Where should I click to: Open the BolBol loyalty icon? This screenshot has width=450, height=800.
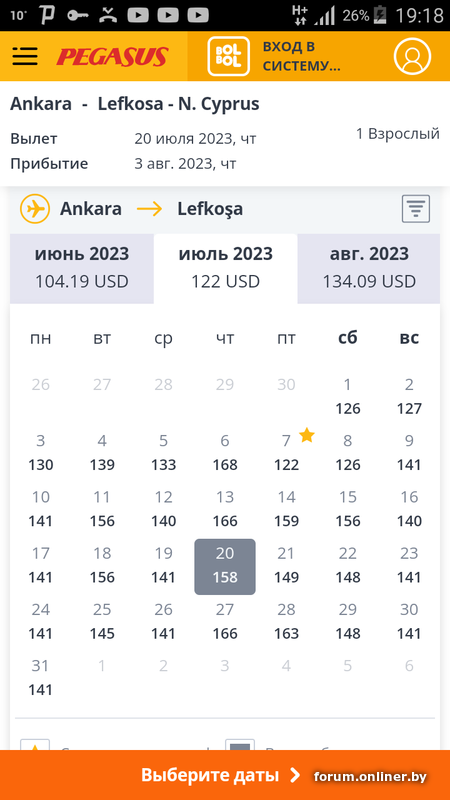tap(229, 56)
